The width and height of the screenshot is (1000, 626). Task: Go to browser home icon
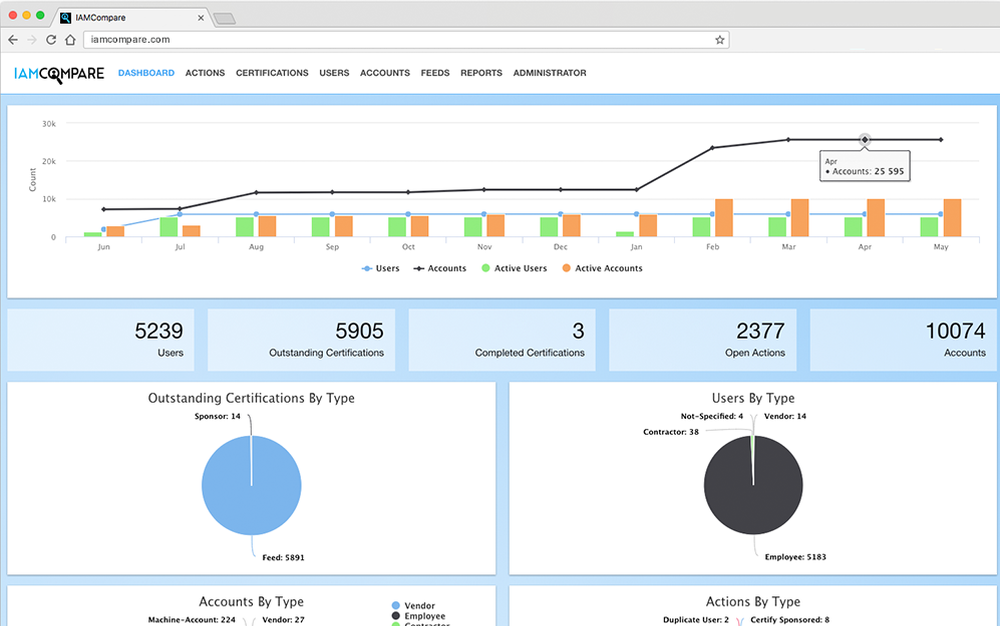70,40
